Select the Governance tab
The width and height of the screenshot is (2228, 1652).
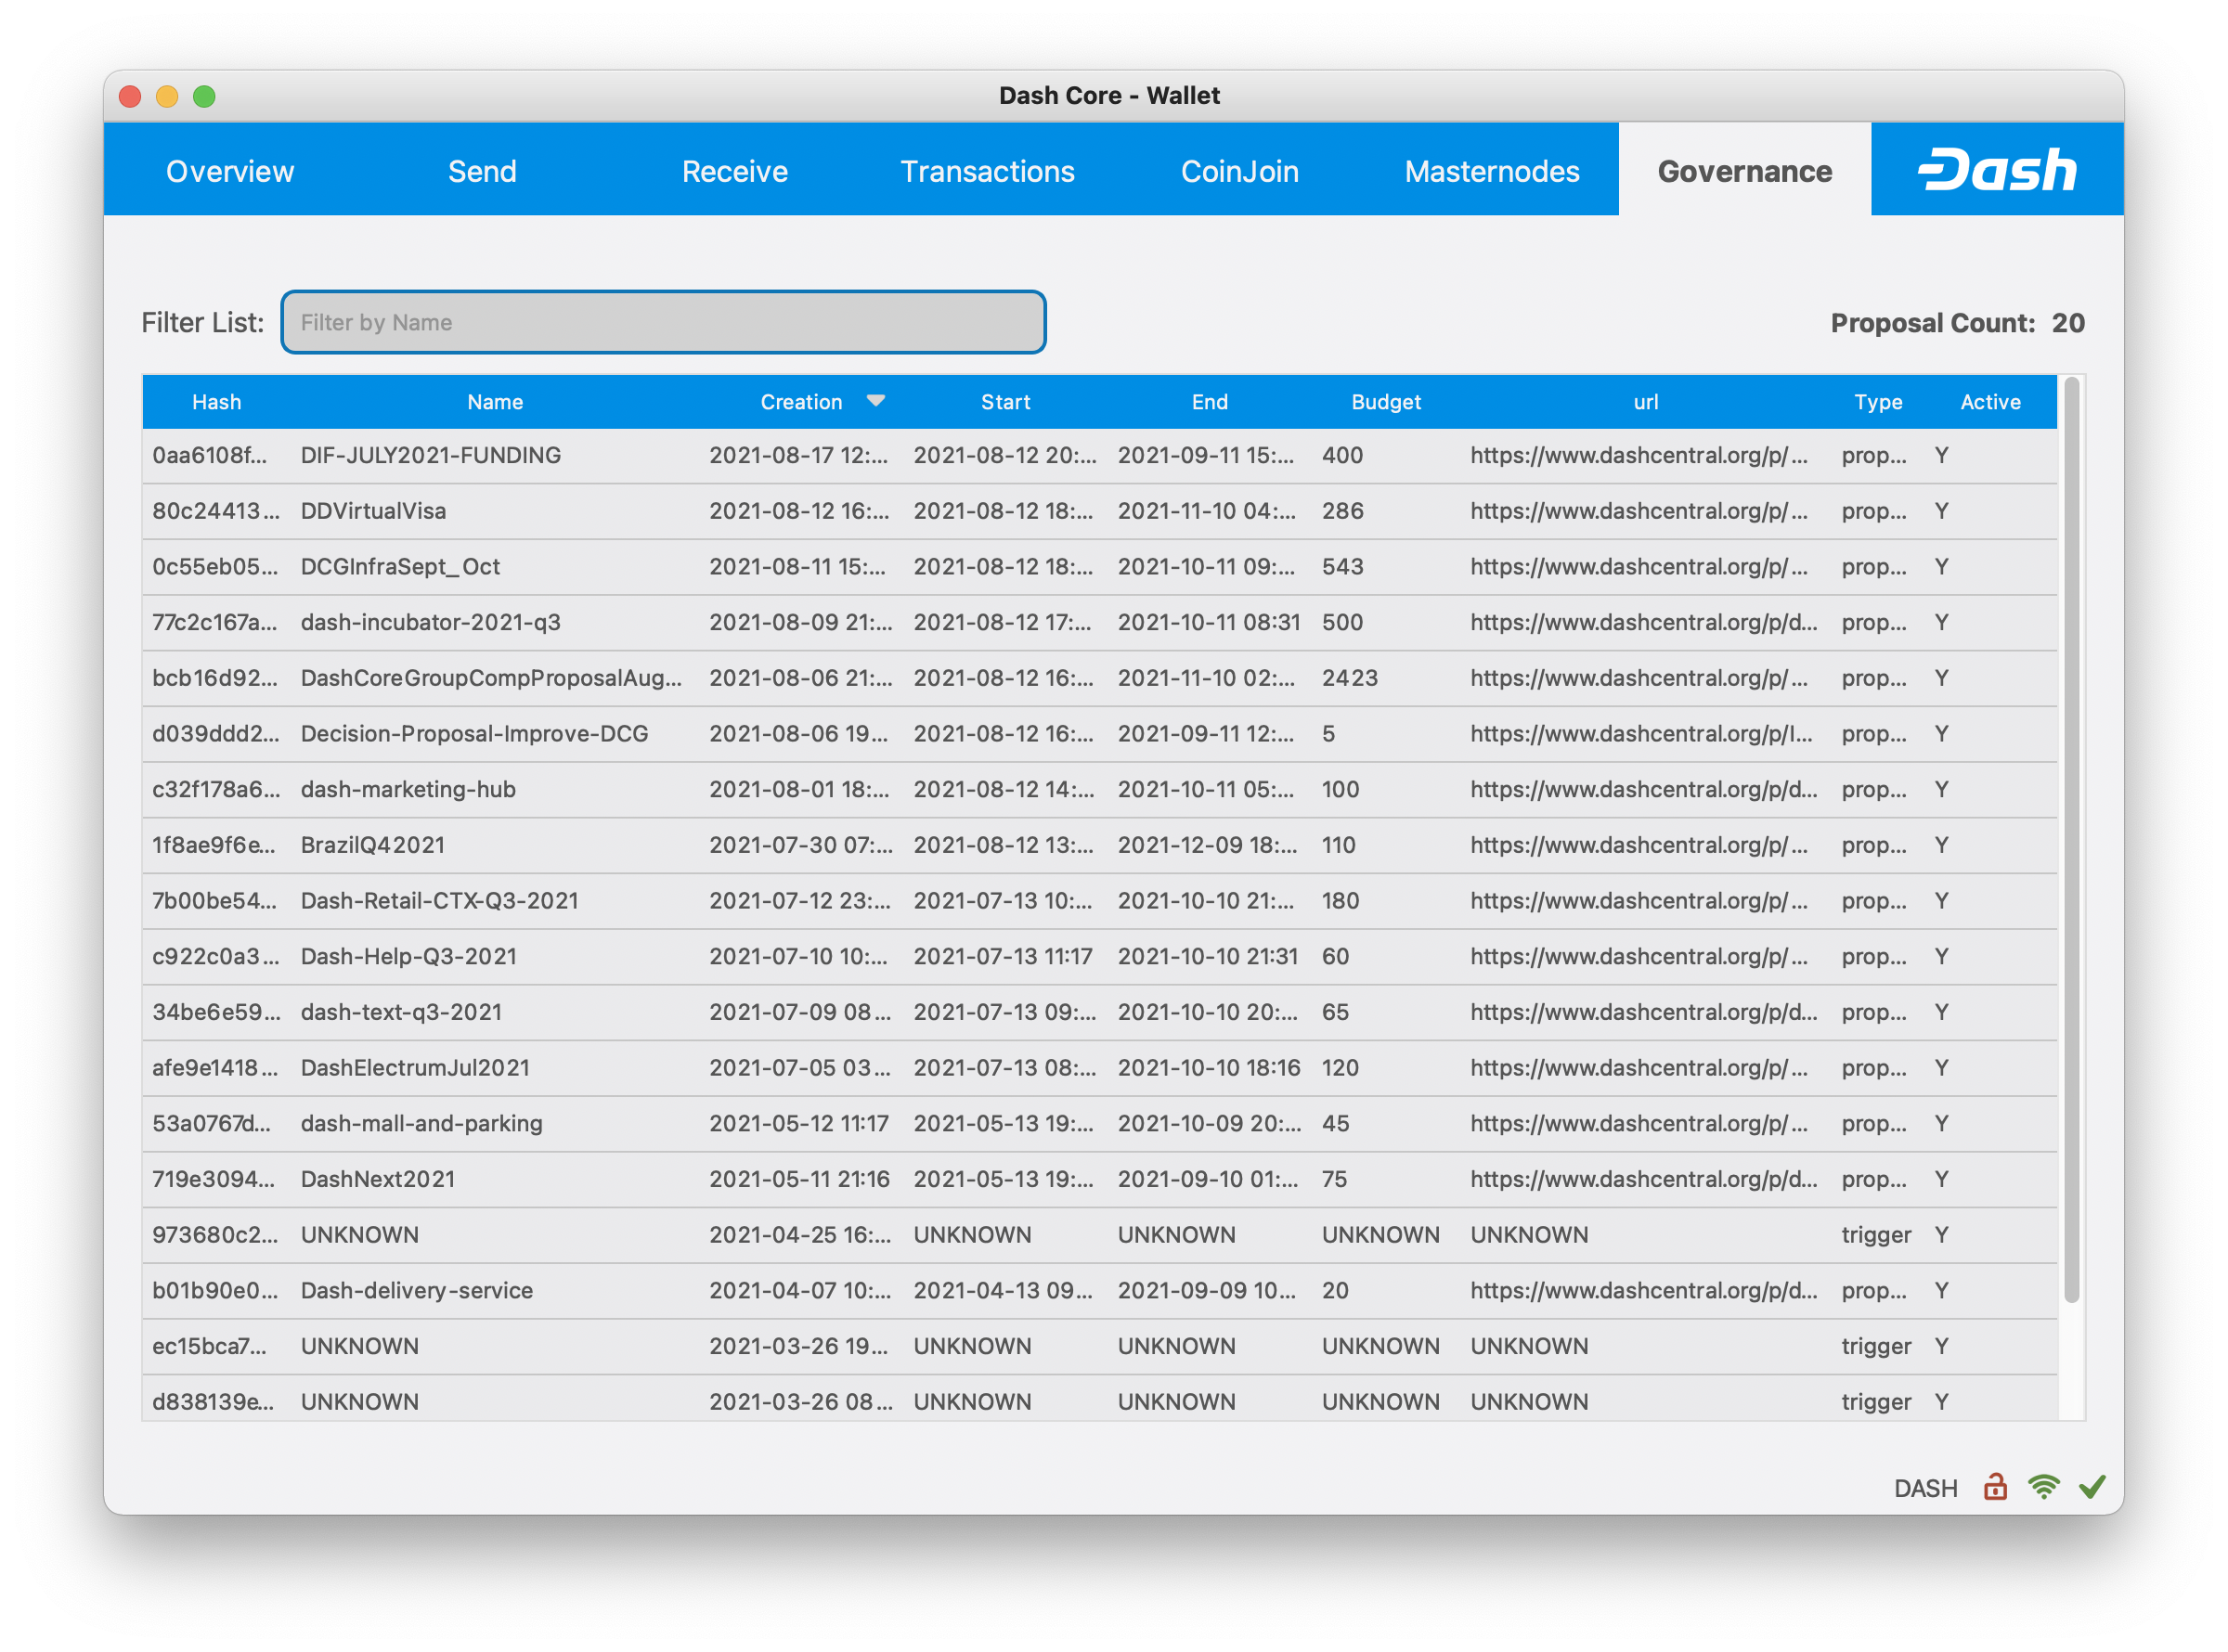tap(1744, 170)
